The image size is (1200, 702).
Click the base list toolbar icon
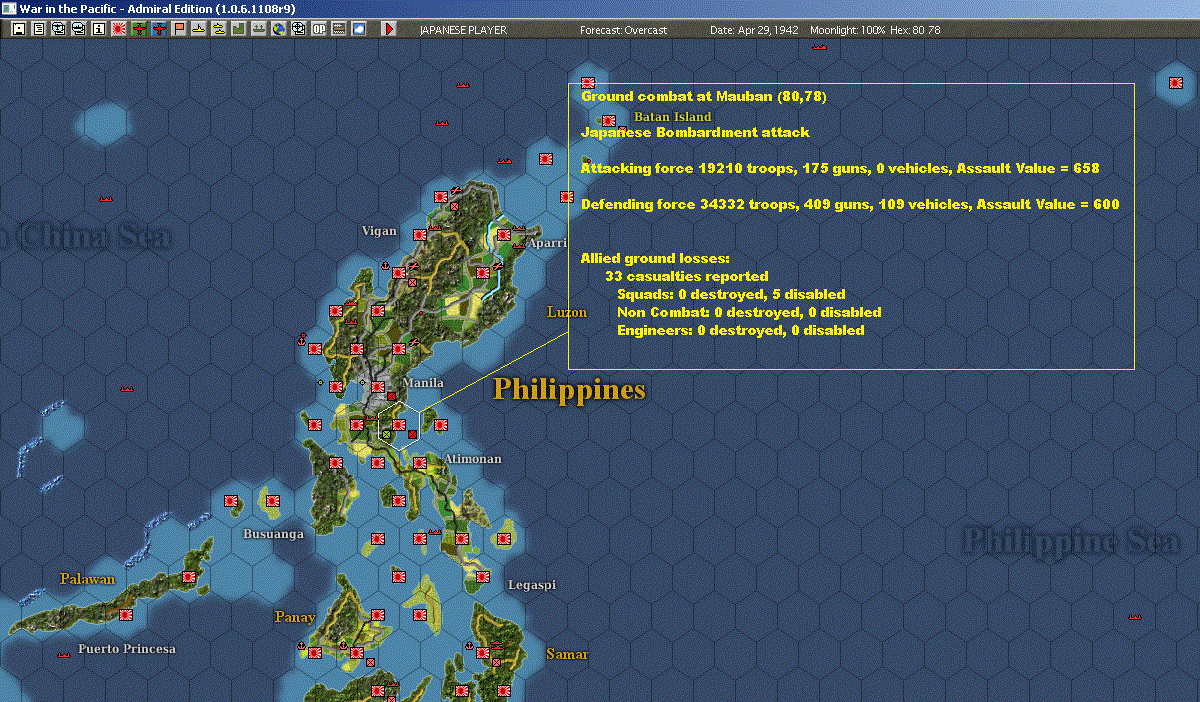(x=259, y=30)
